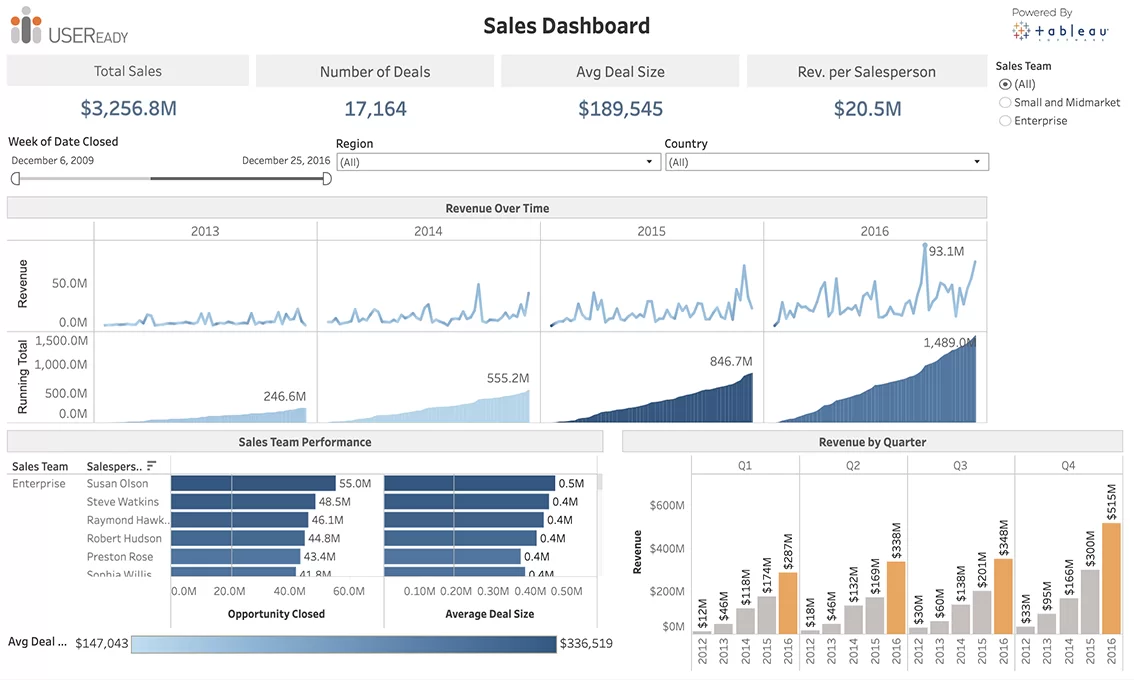
Task: Click the Opportunity Closed axis title
Action: tap(276, 614)
